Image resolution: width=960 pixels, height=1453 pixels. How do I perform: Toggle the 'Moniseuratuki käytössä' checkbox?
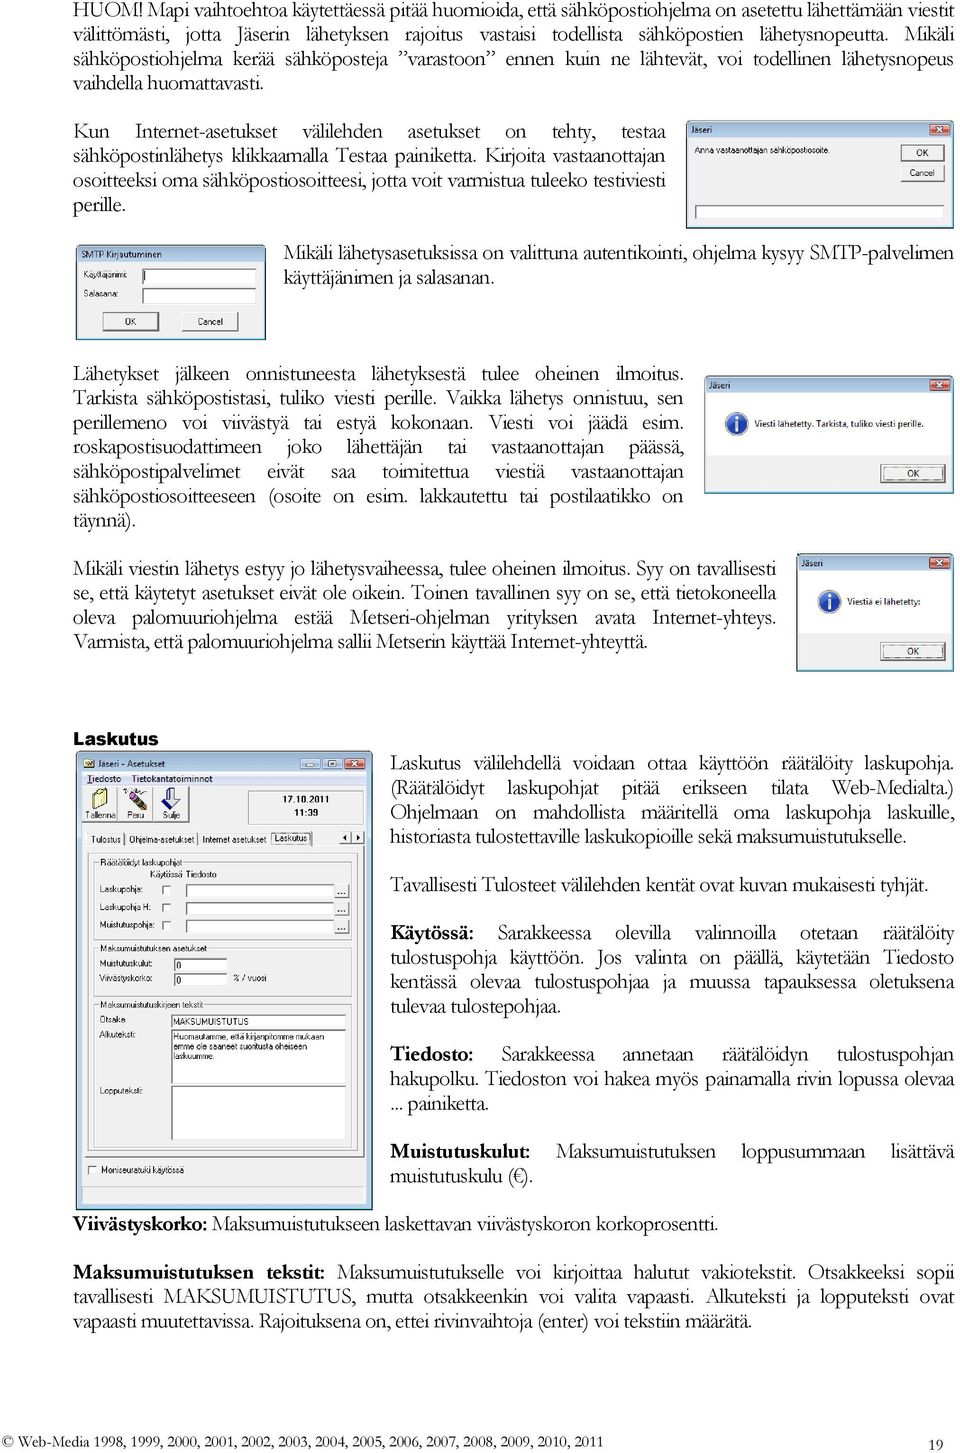pos(92,1169)
